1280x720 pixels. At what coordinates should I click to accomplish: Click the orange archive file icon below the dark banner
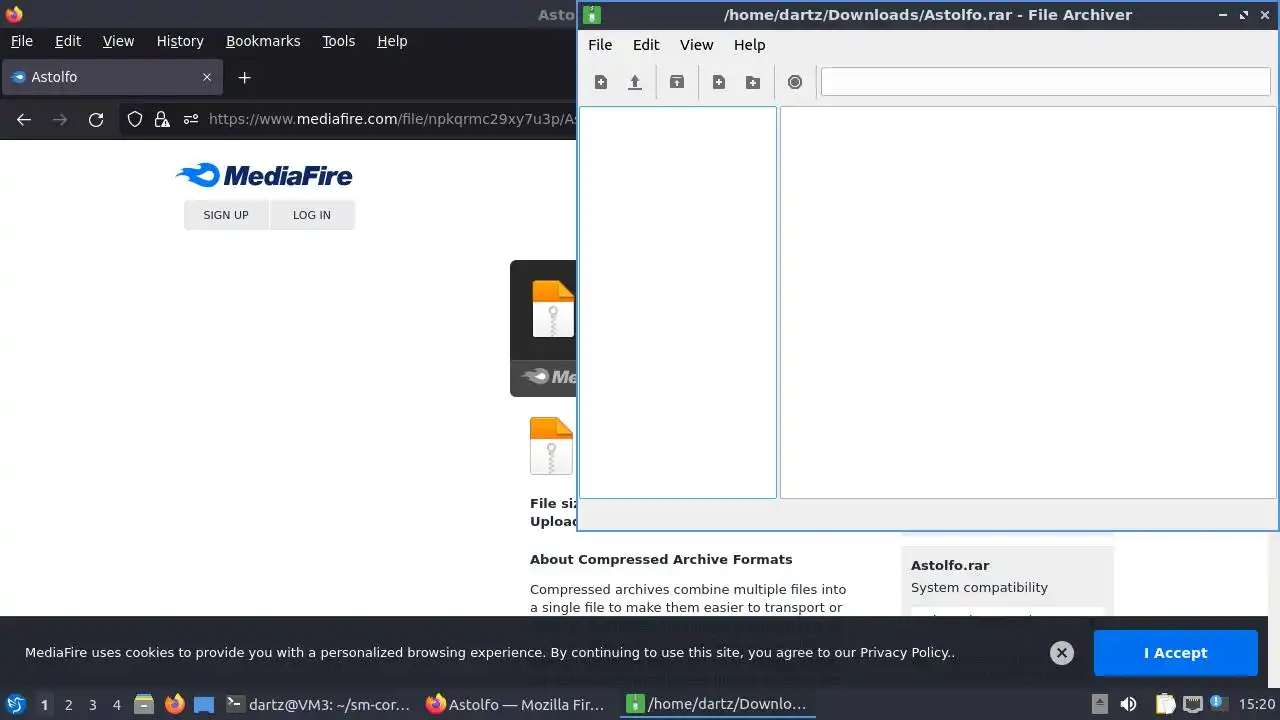(x=551, y=446)
